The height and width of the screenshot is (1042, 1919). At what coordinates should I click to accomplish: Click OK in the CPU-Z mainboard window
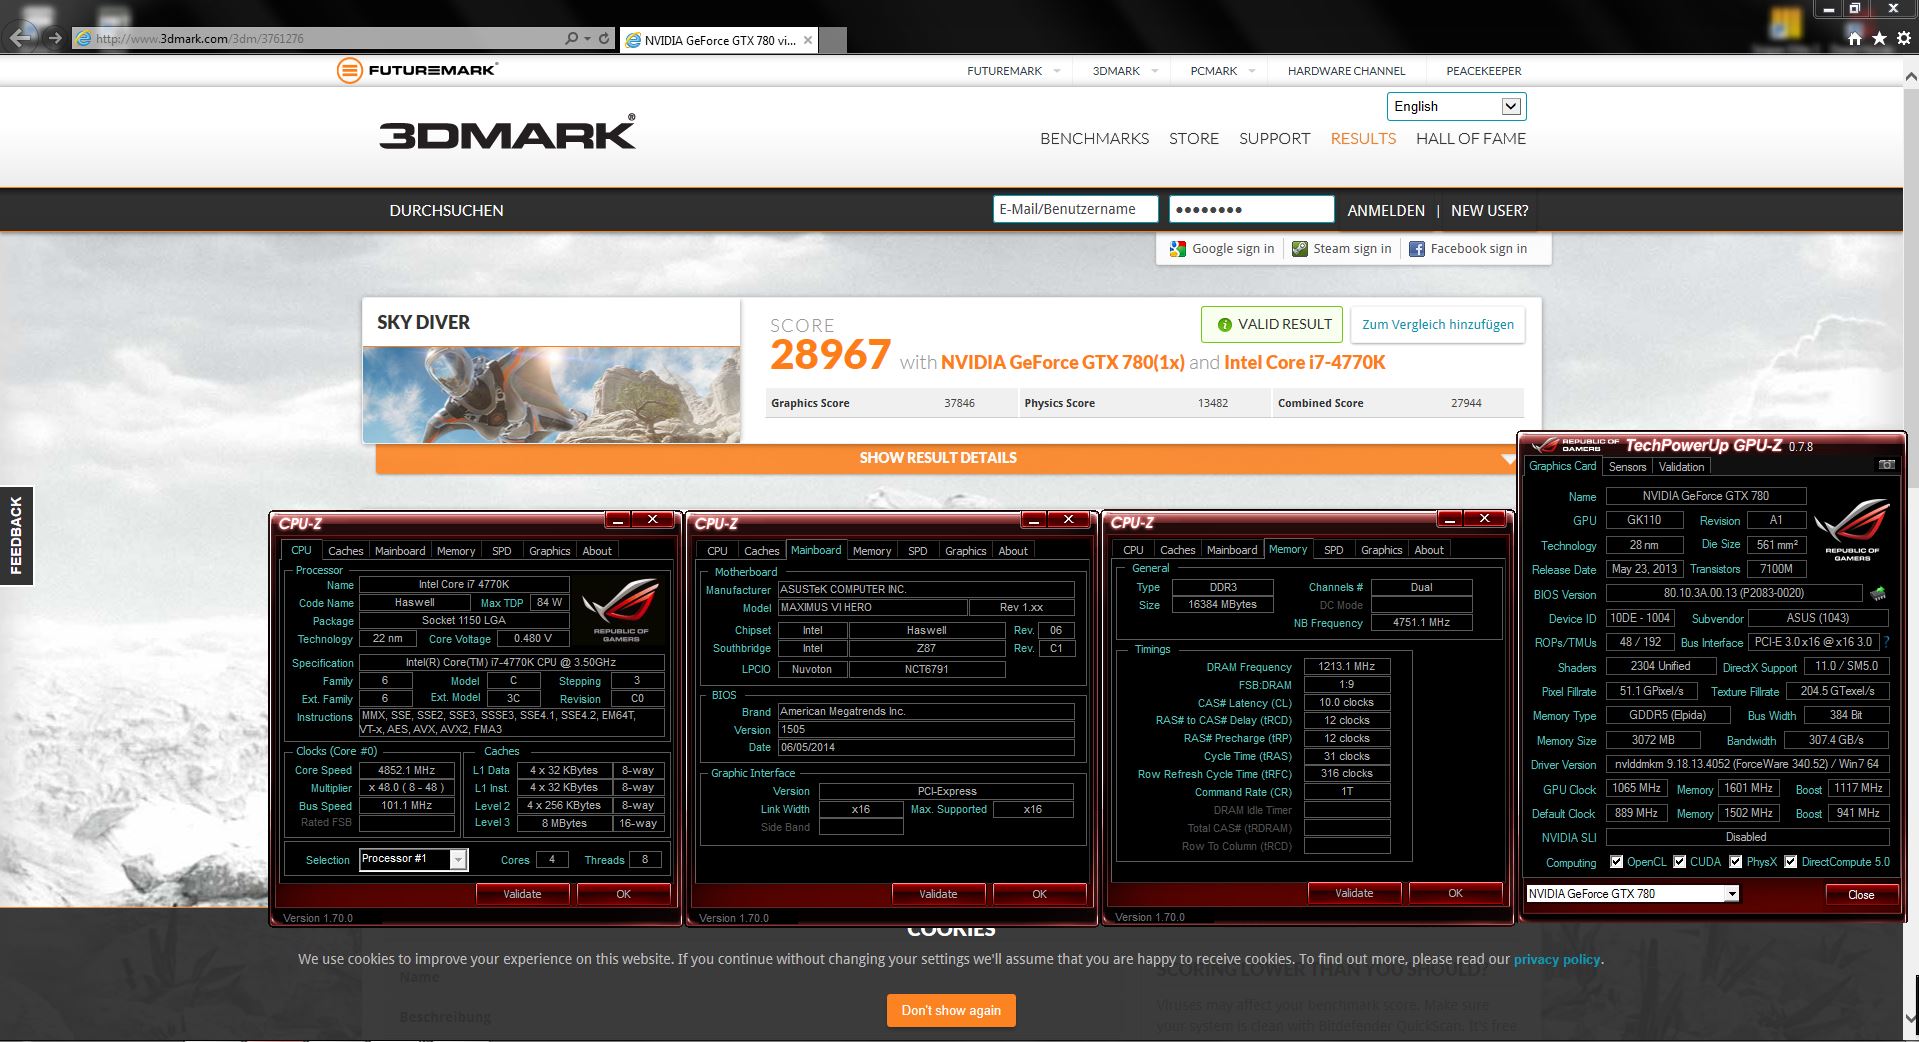click(x=1039, y=894)
